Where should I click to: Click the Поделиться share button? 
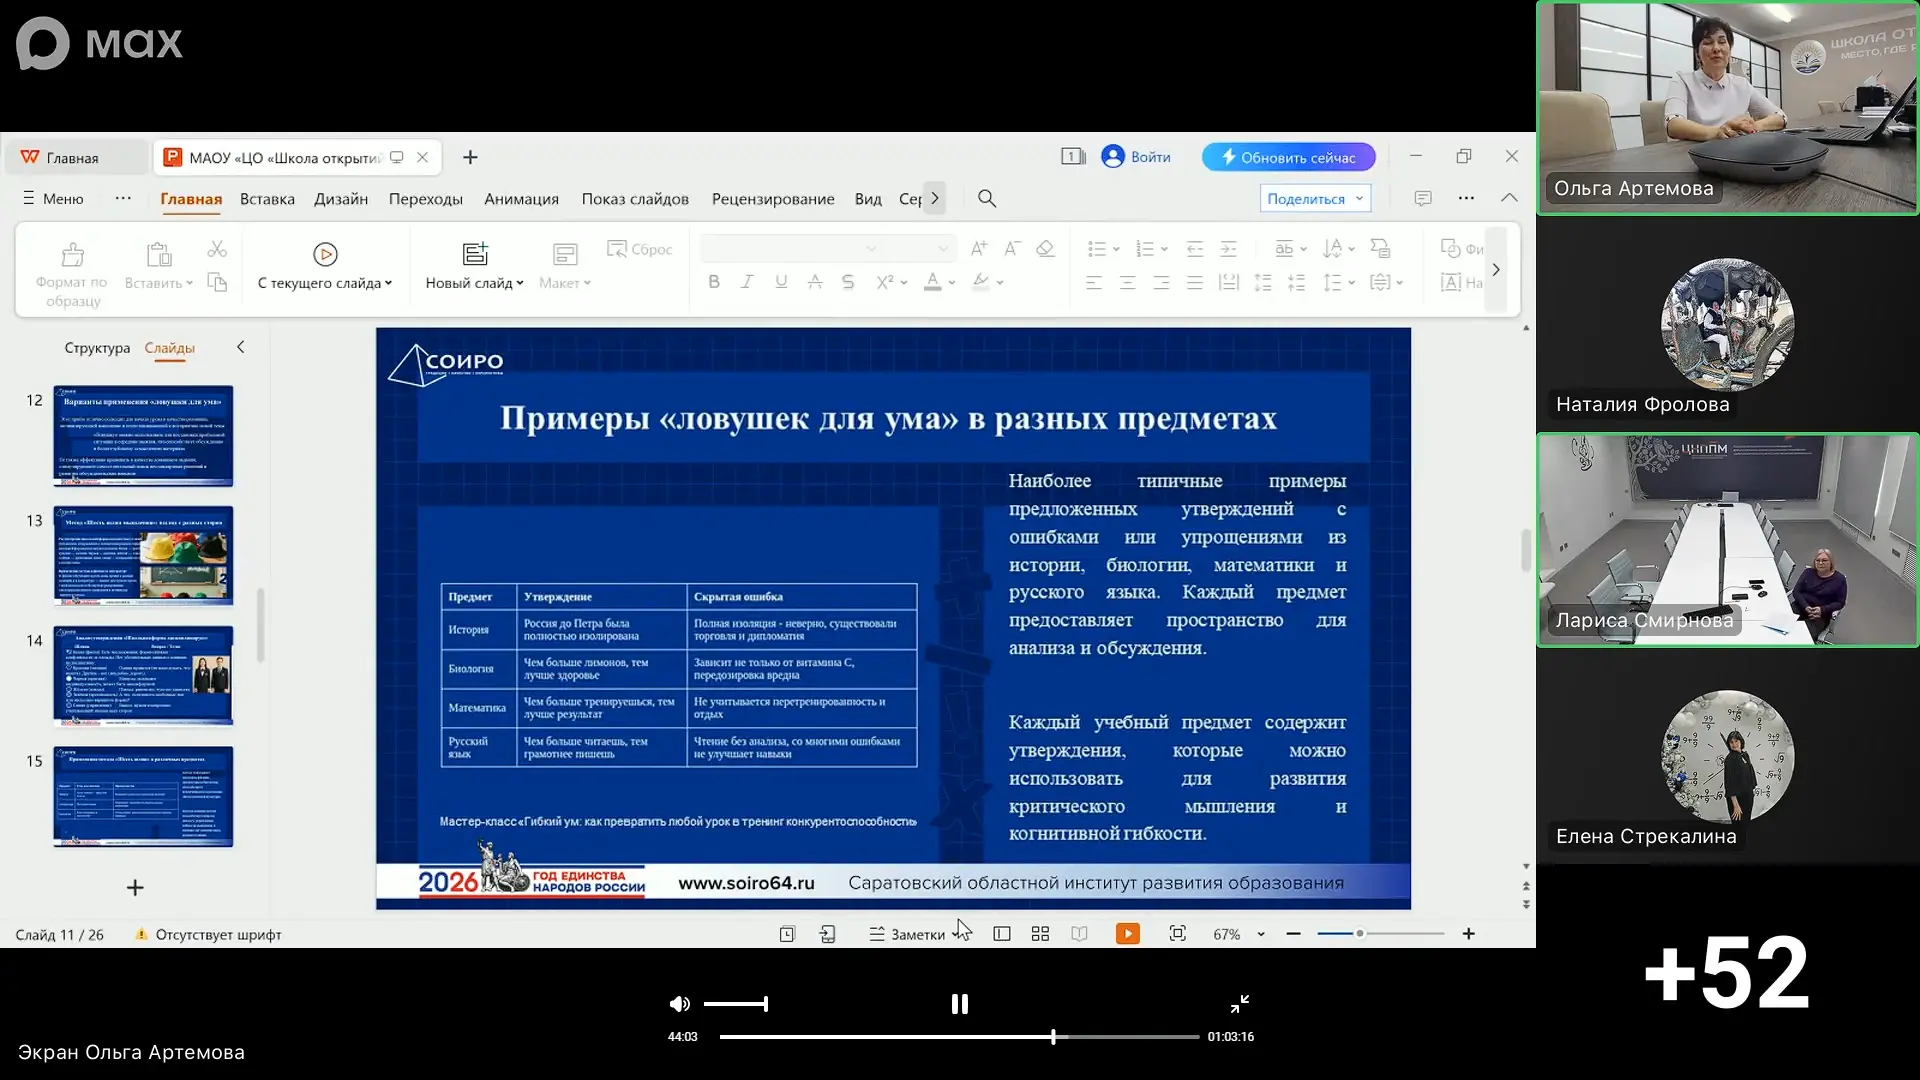click(x=1315, y=198)
